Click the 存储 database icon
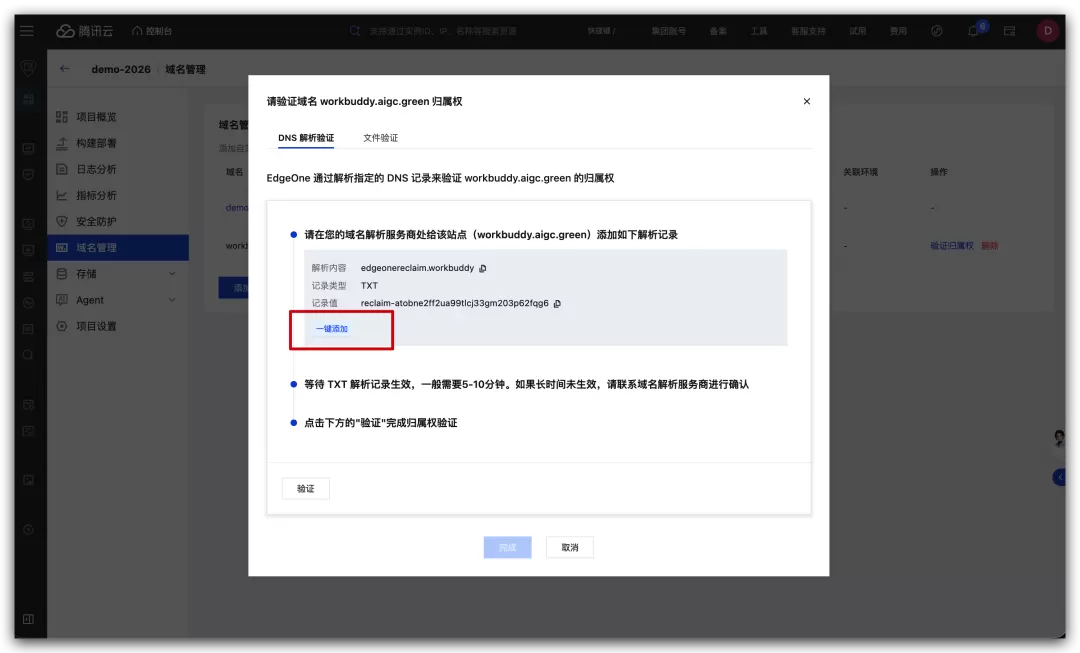This screenshot has height=653, width=1080. (62, 274)
